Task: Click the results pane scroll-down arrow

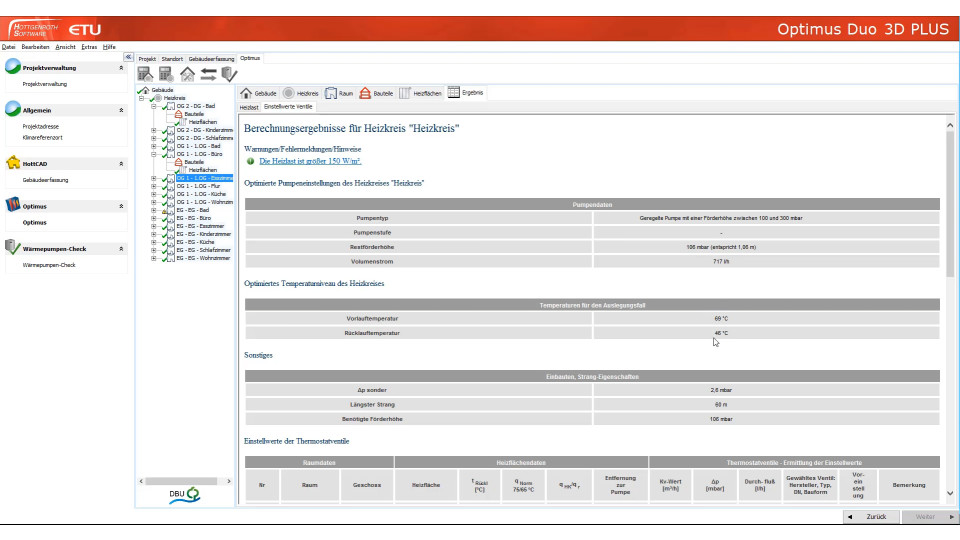Action: (949, 493)
